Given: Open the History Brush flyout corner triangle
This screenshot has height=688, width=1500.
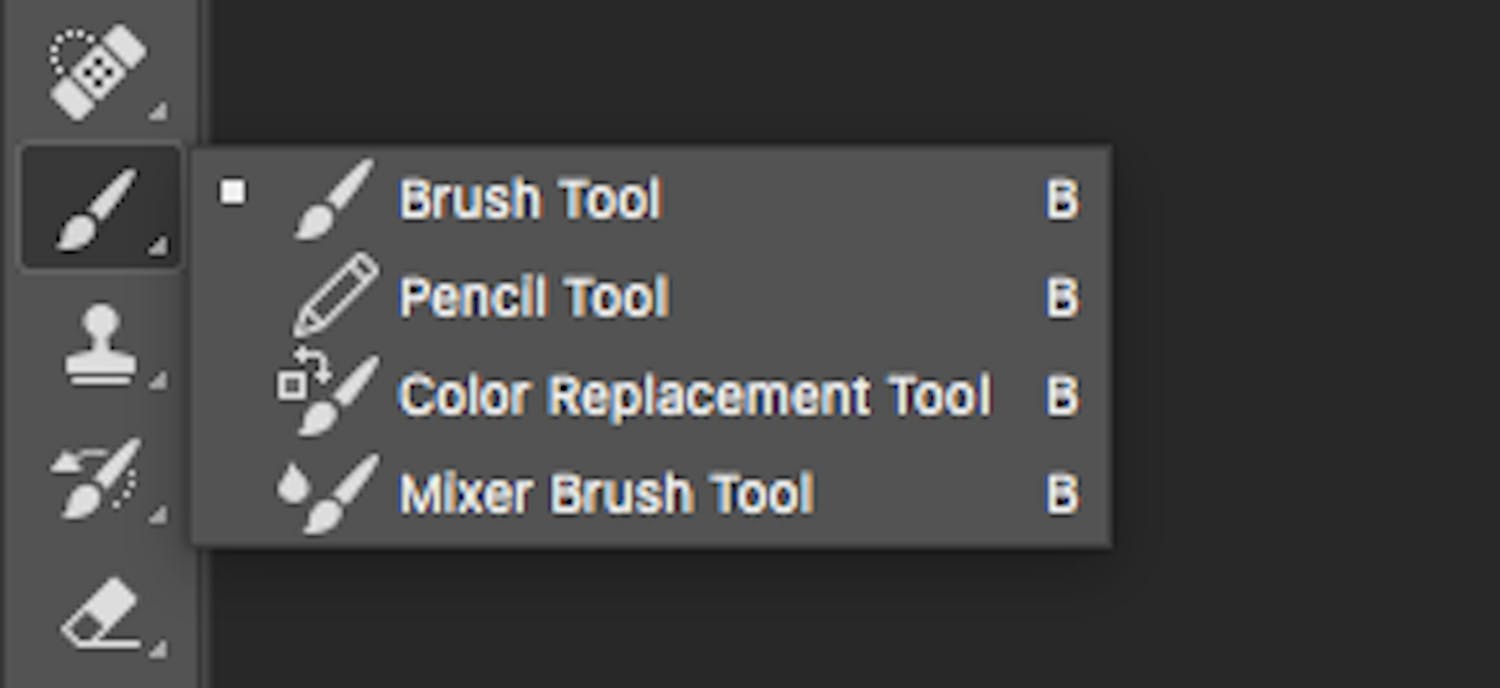Looking at the screenshot, I should click(x=158, y=516).
